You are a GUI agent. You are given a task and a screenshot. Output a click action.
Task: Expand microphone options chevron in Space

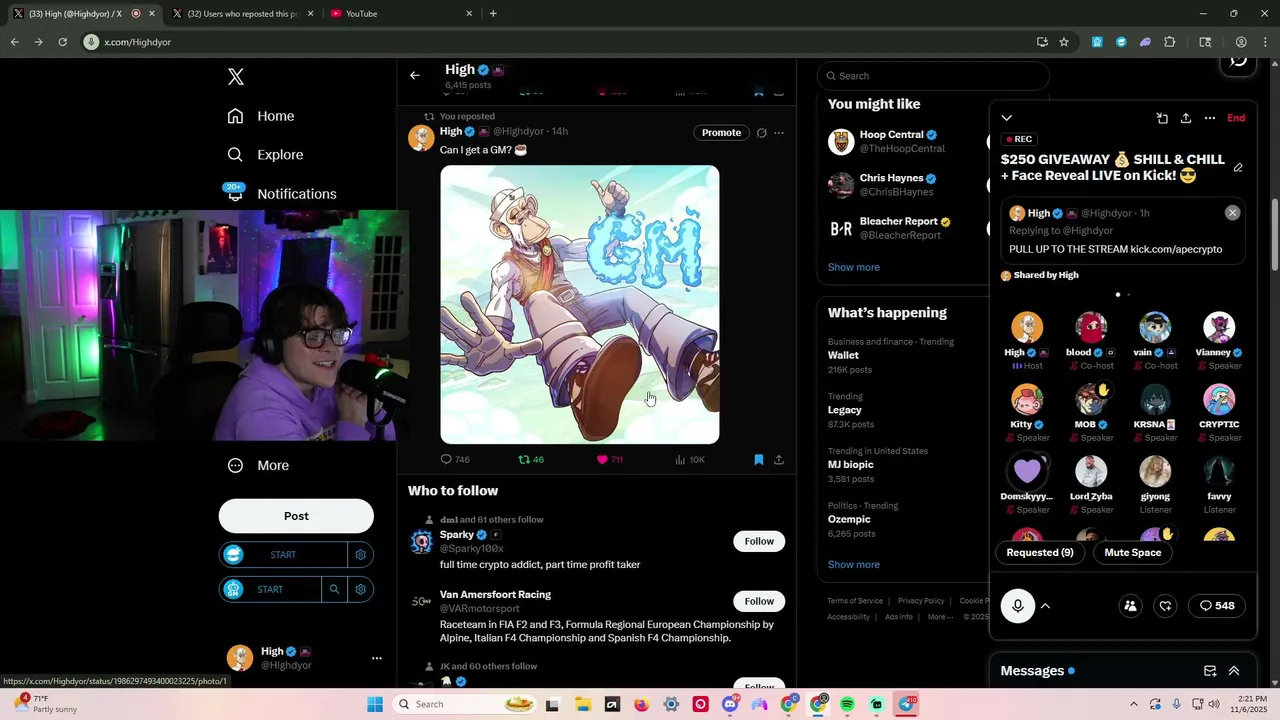[1045, 606]
